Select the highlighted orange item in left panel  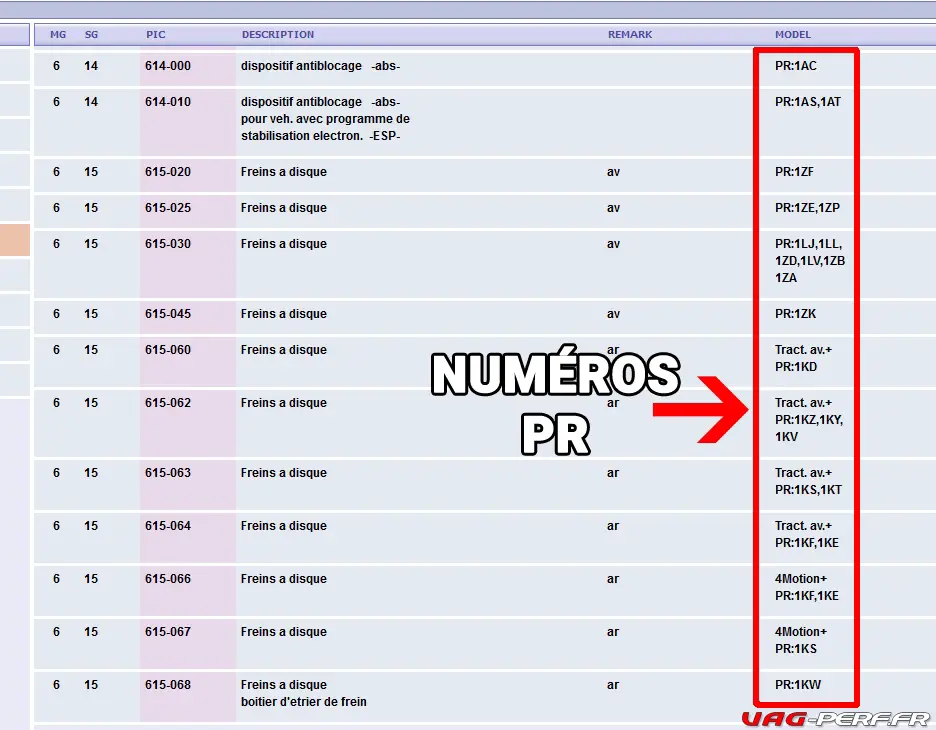(14, 240)
